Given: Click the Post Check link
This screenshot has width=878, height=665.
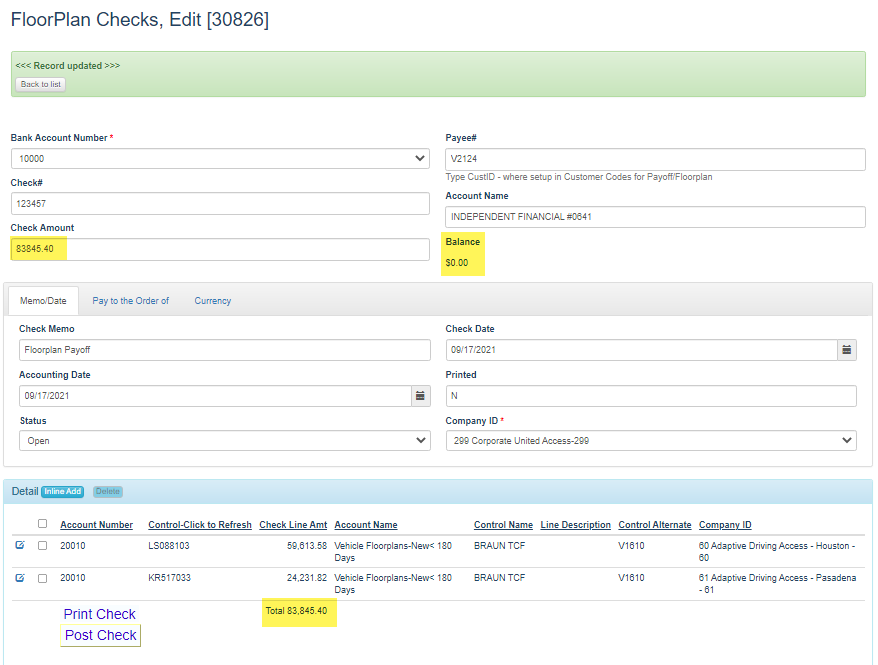Looking at the screenshot, I should pos(101,635).
